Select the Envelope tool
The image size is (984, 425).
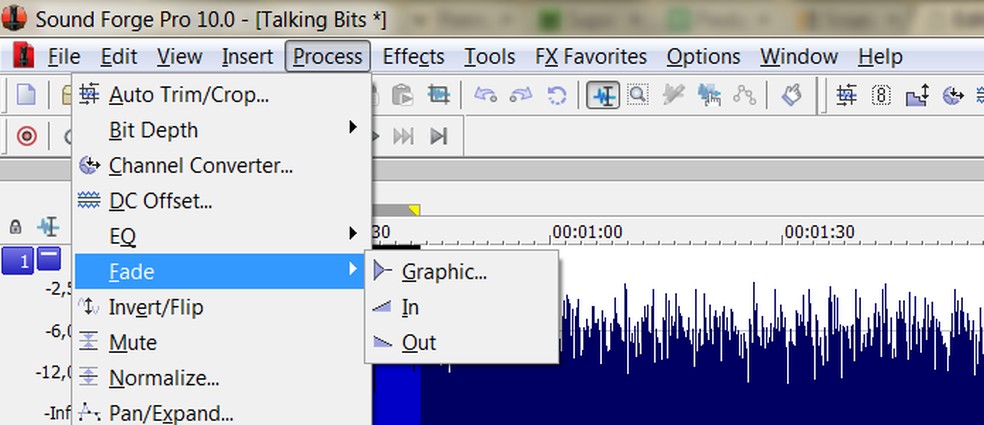744,95
